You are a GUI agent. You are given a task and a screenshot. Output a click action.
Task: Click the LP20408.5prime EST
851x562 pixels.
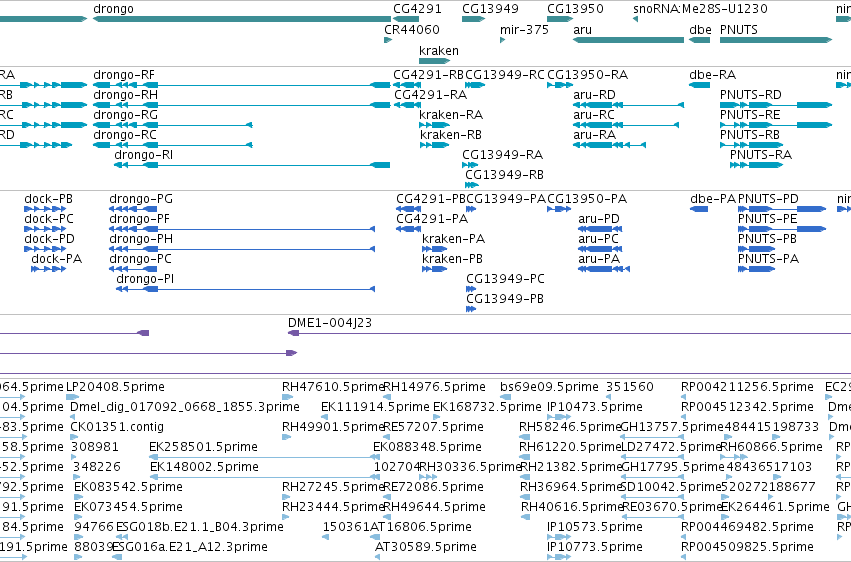[73, 397]
